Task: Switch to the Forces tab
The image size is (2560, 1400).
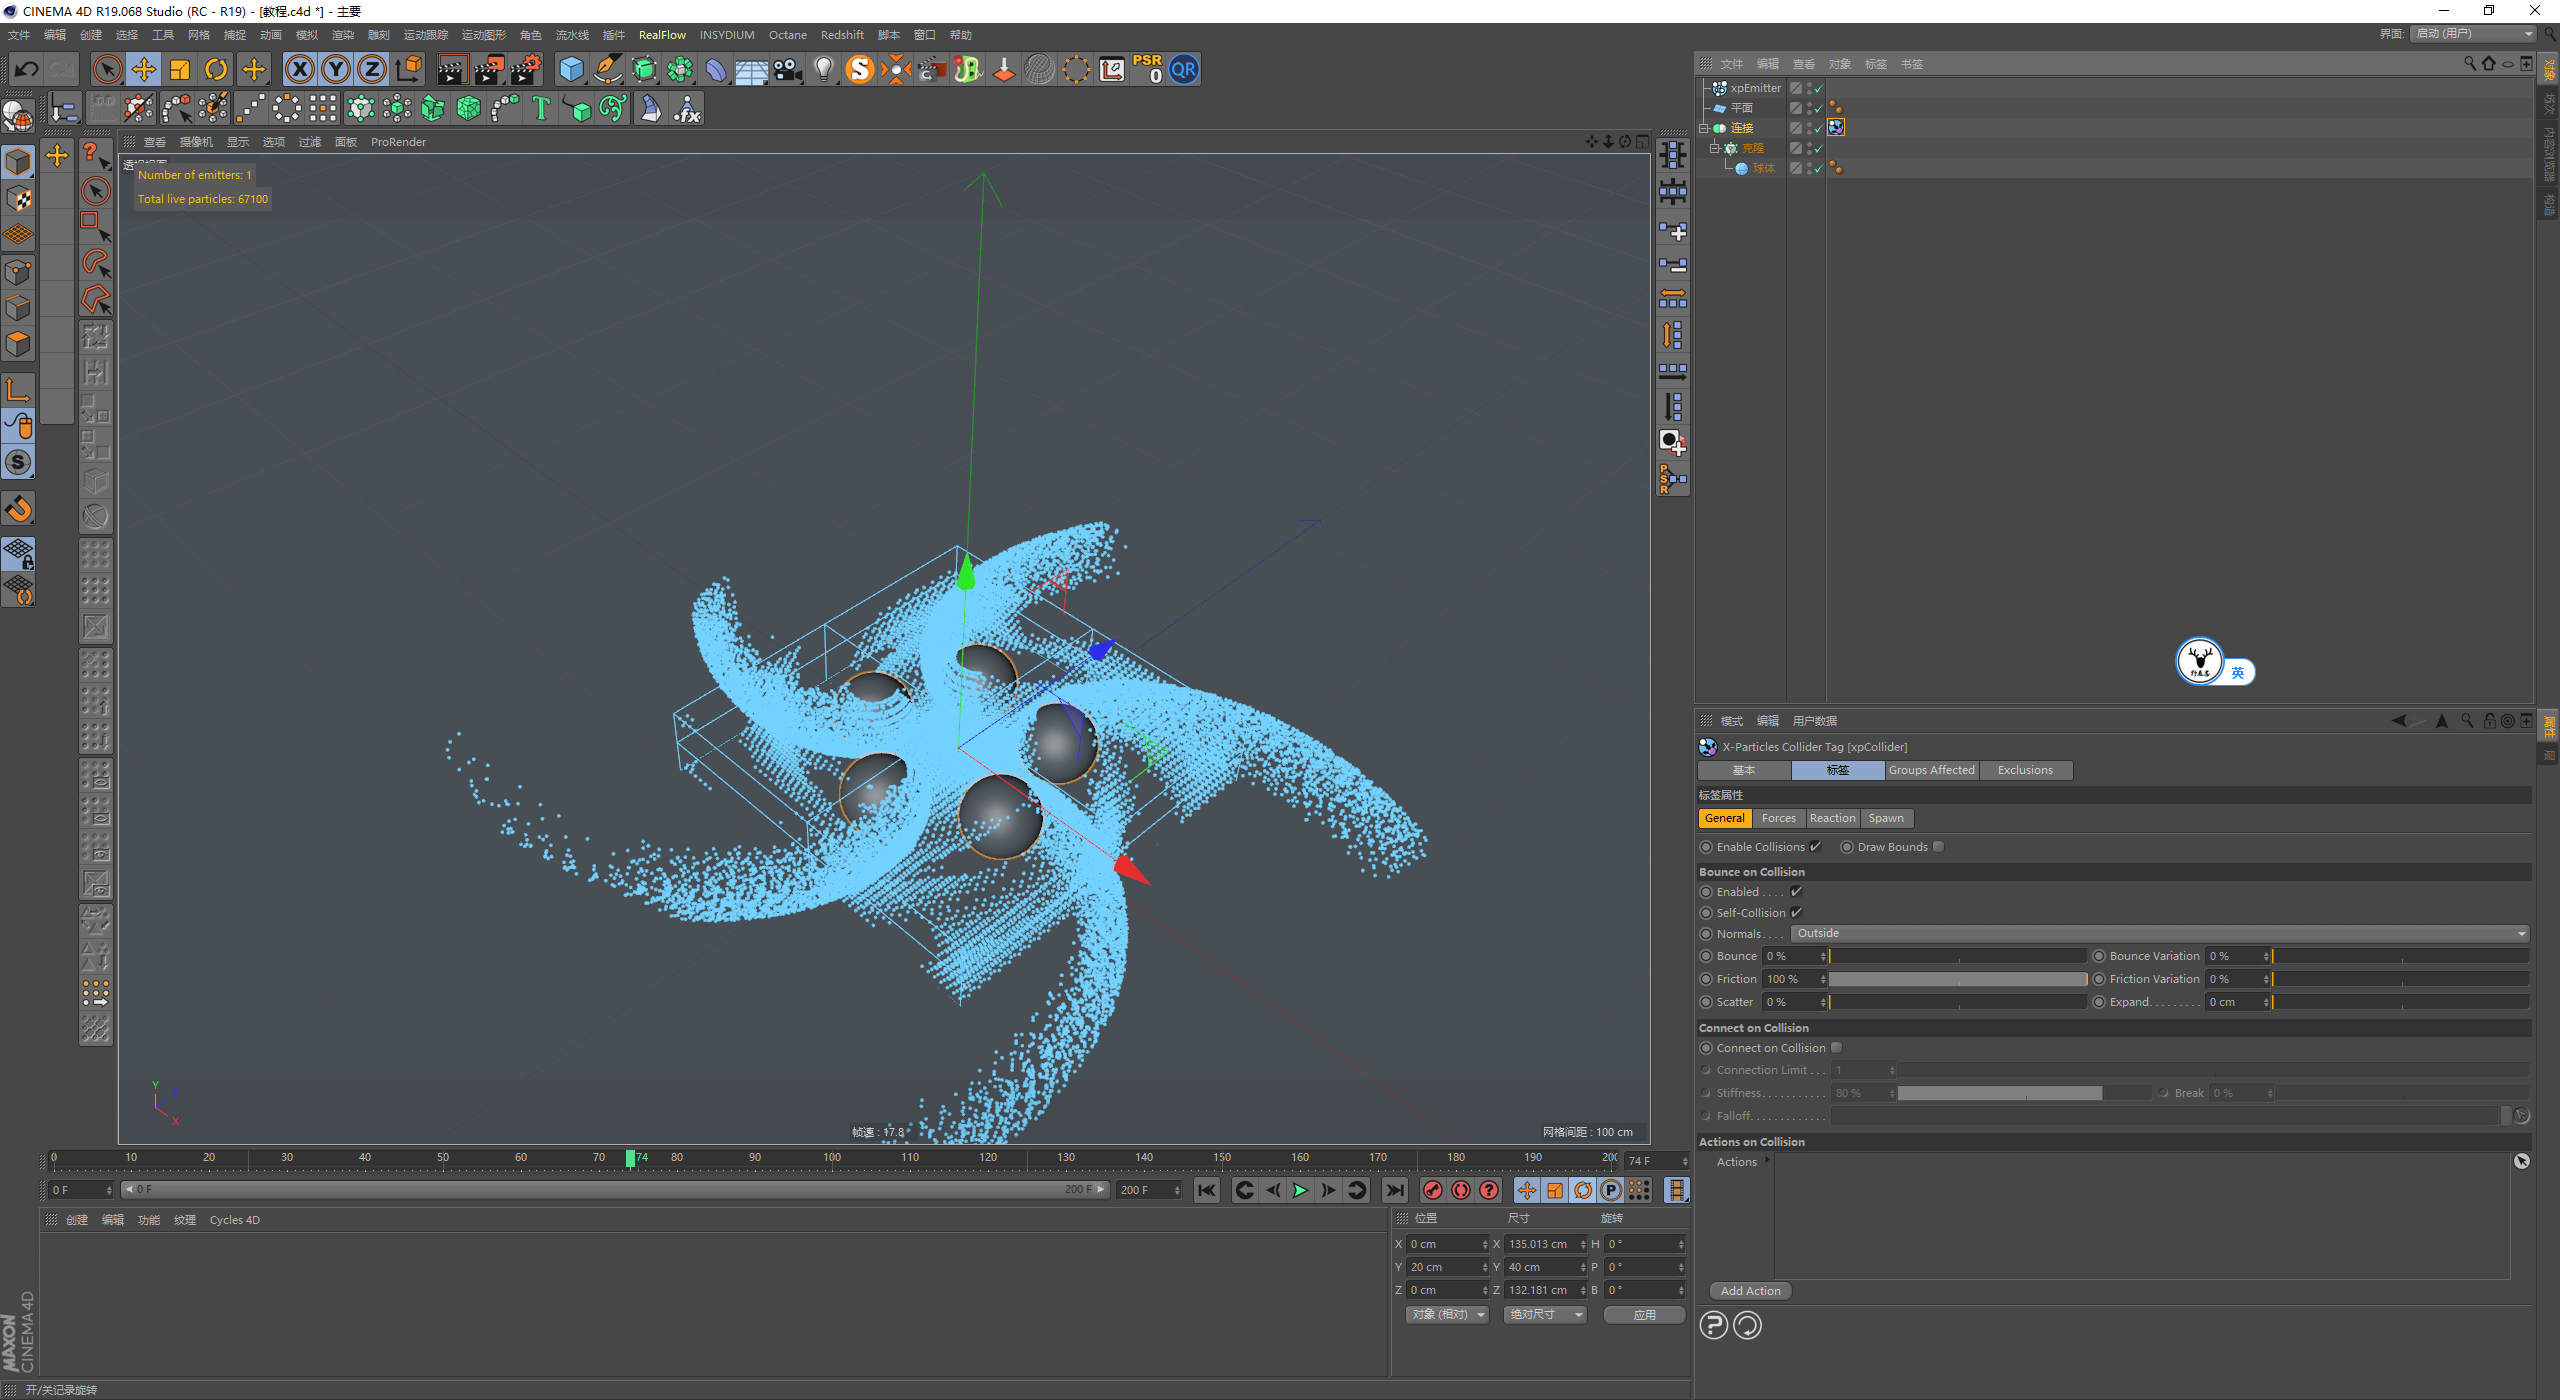Action: click(x=1778, y=818)
